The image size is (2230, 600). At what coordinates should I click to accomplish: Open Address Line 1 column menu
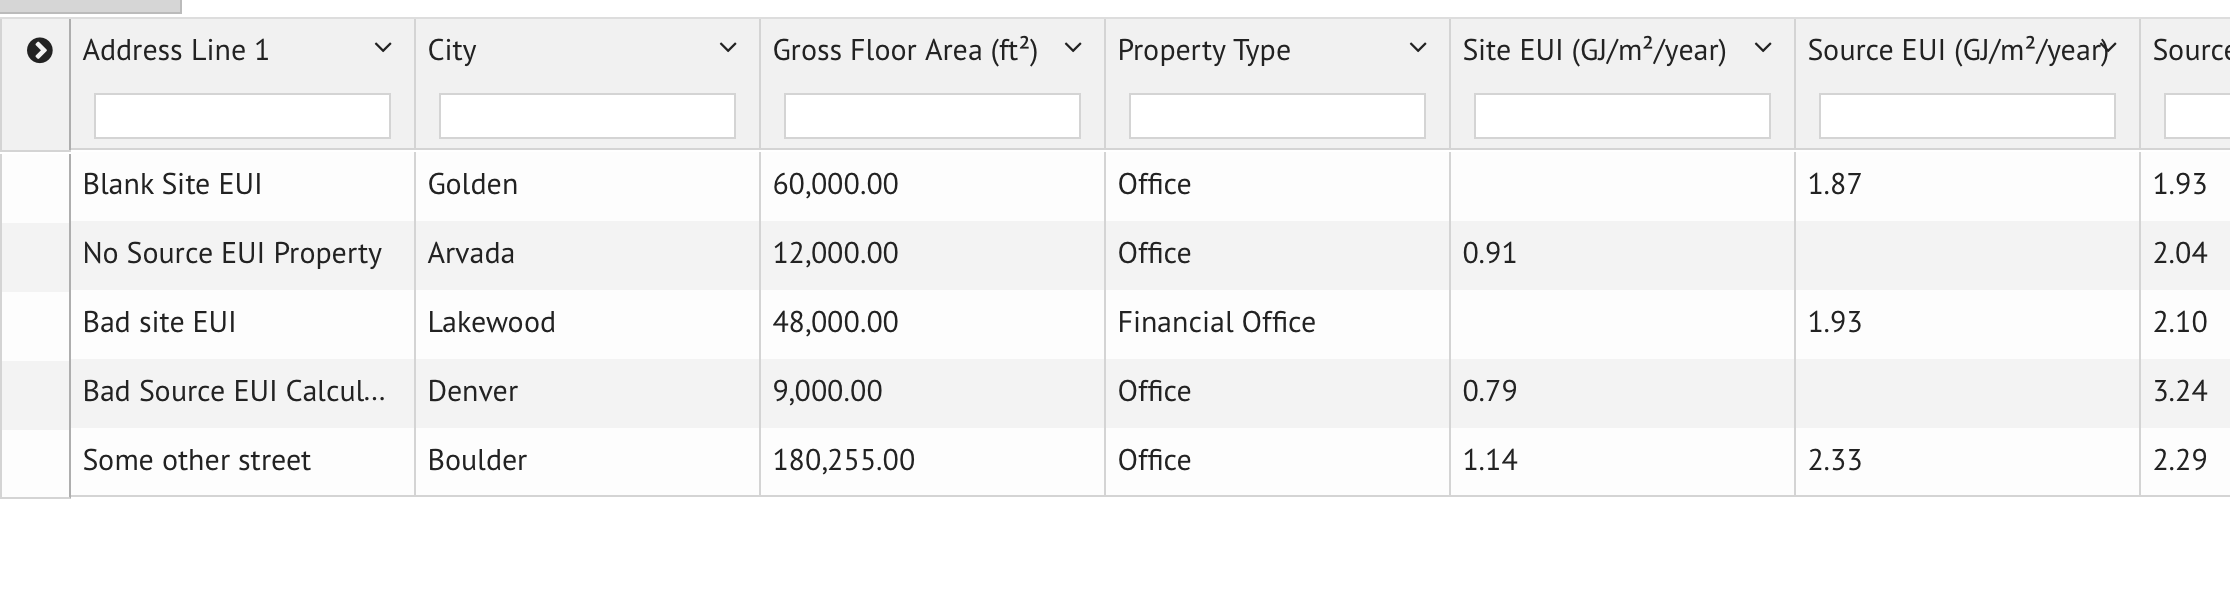(x=382, y=48)
